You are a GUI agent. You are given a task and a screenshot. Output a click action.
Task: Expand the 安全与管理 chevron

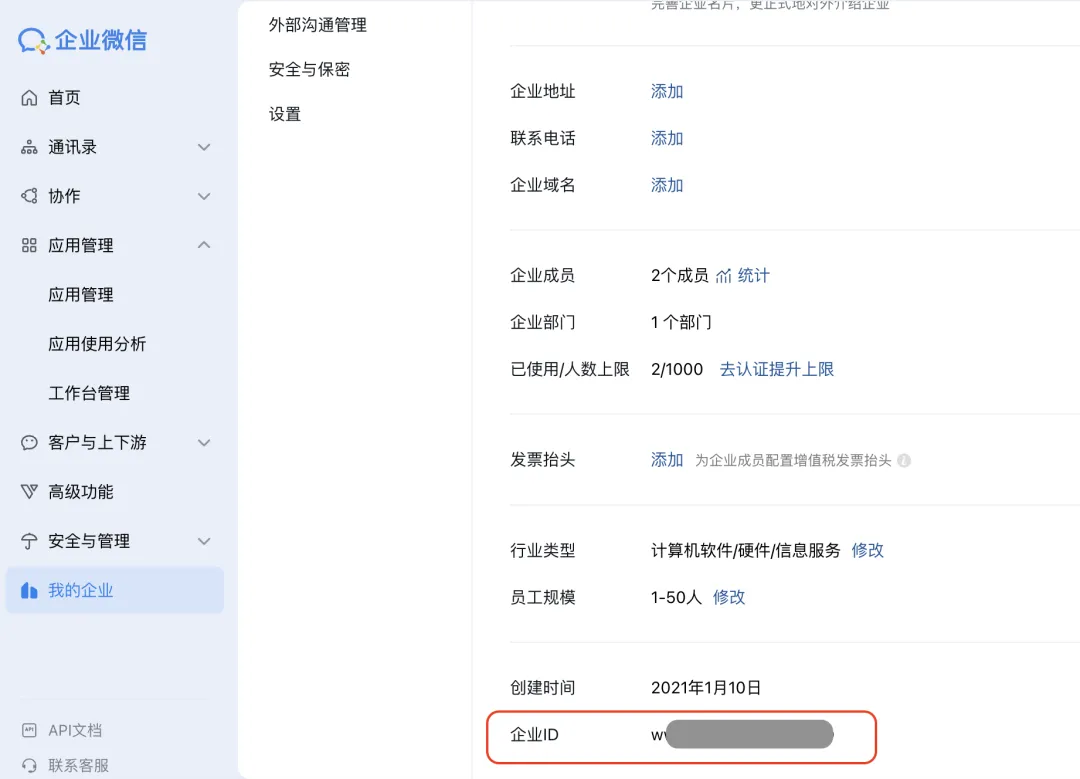click(x=204, y=541)
